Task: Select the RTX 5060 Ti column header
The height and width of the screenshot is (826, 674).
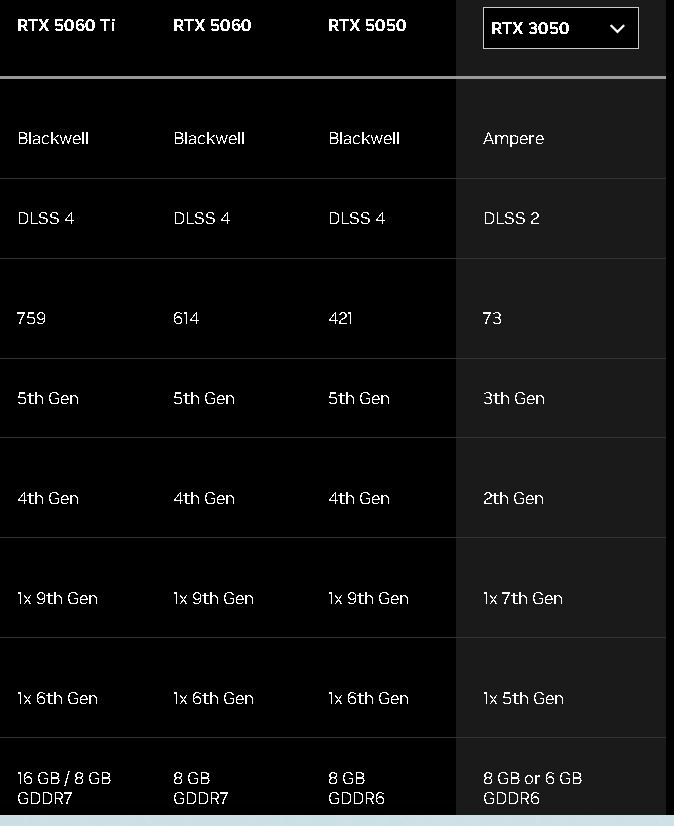Action: coord(66,25)
